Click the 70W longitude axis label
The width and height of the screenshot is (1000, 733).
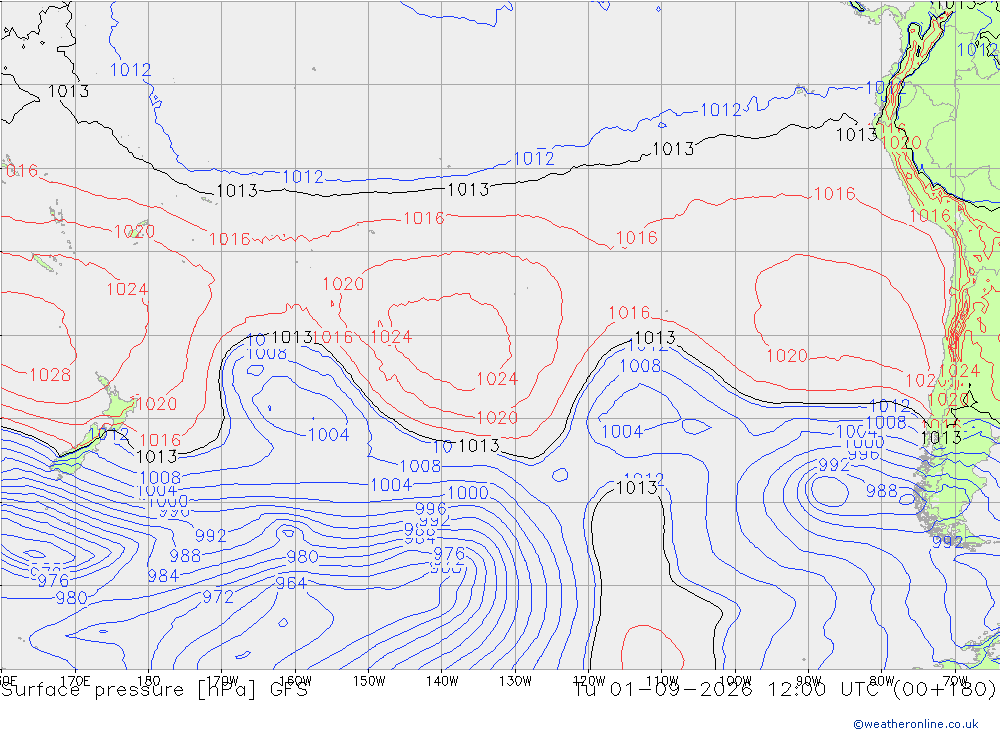click(x=955, y=681)
